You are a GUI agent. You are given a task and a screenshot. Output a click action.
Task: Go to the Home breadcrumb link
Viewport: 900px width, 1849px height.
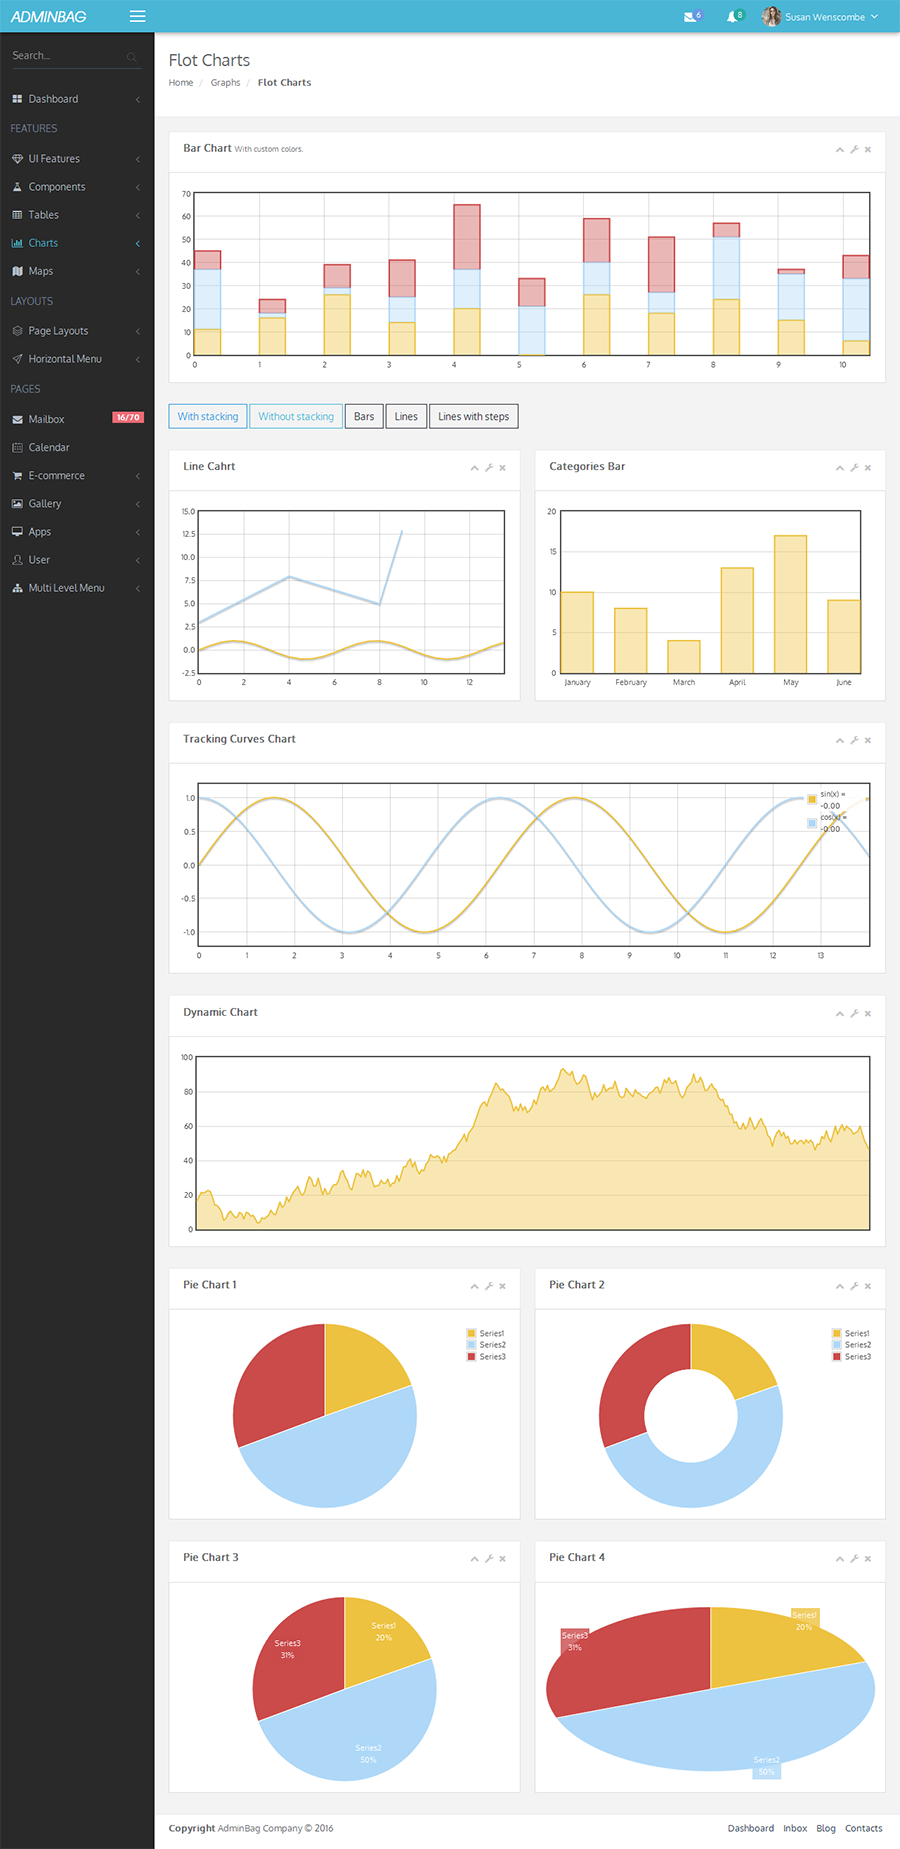pyautogui.click(x=181, y=83)
